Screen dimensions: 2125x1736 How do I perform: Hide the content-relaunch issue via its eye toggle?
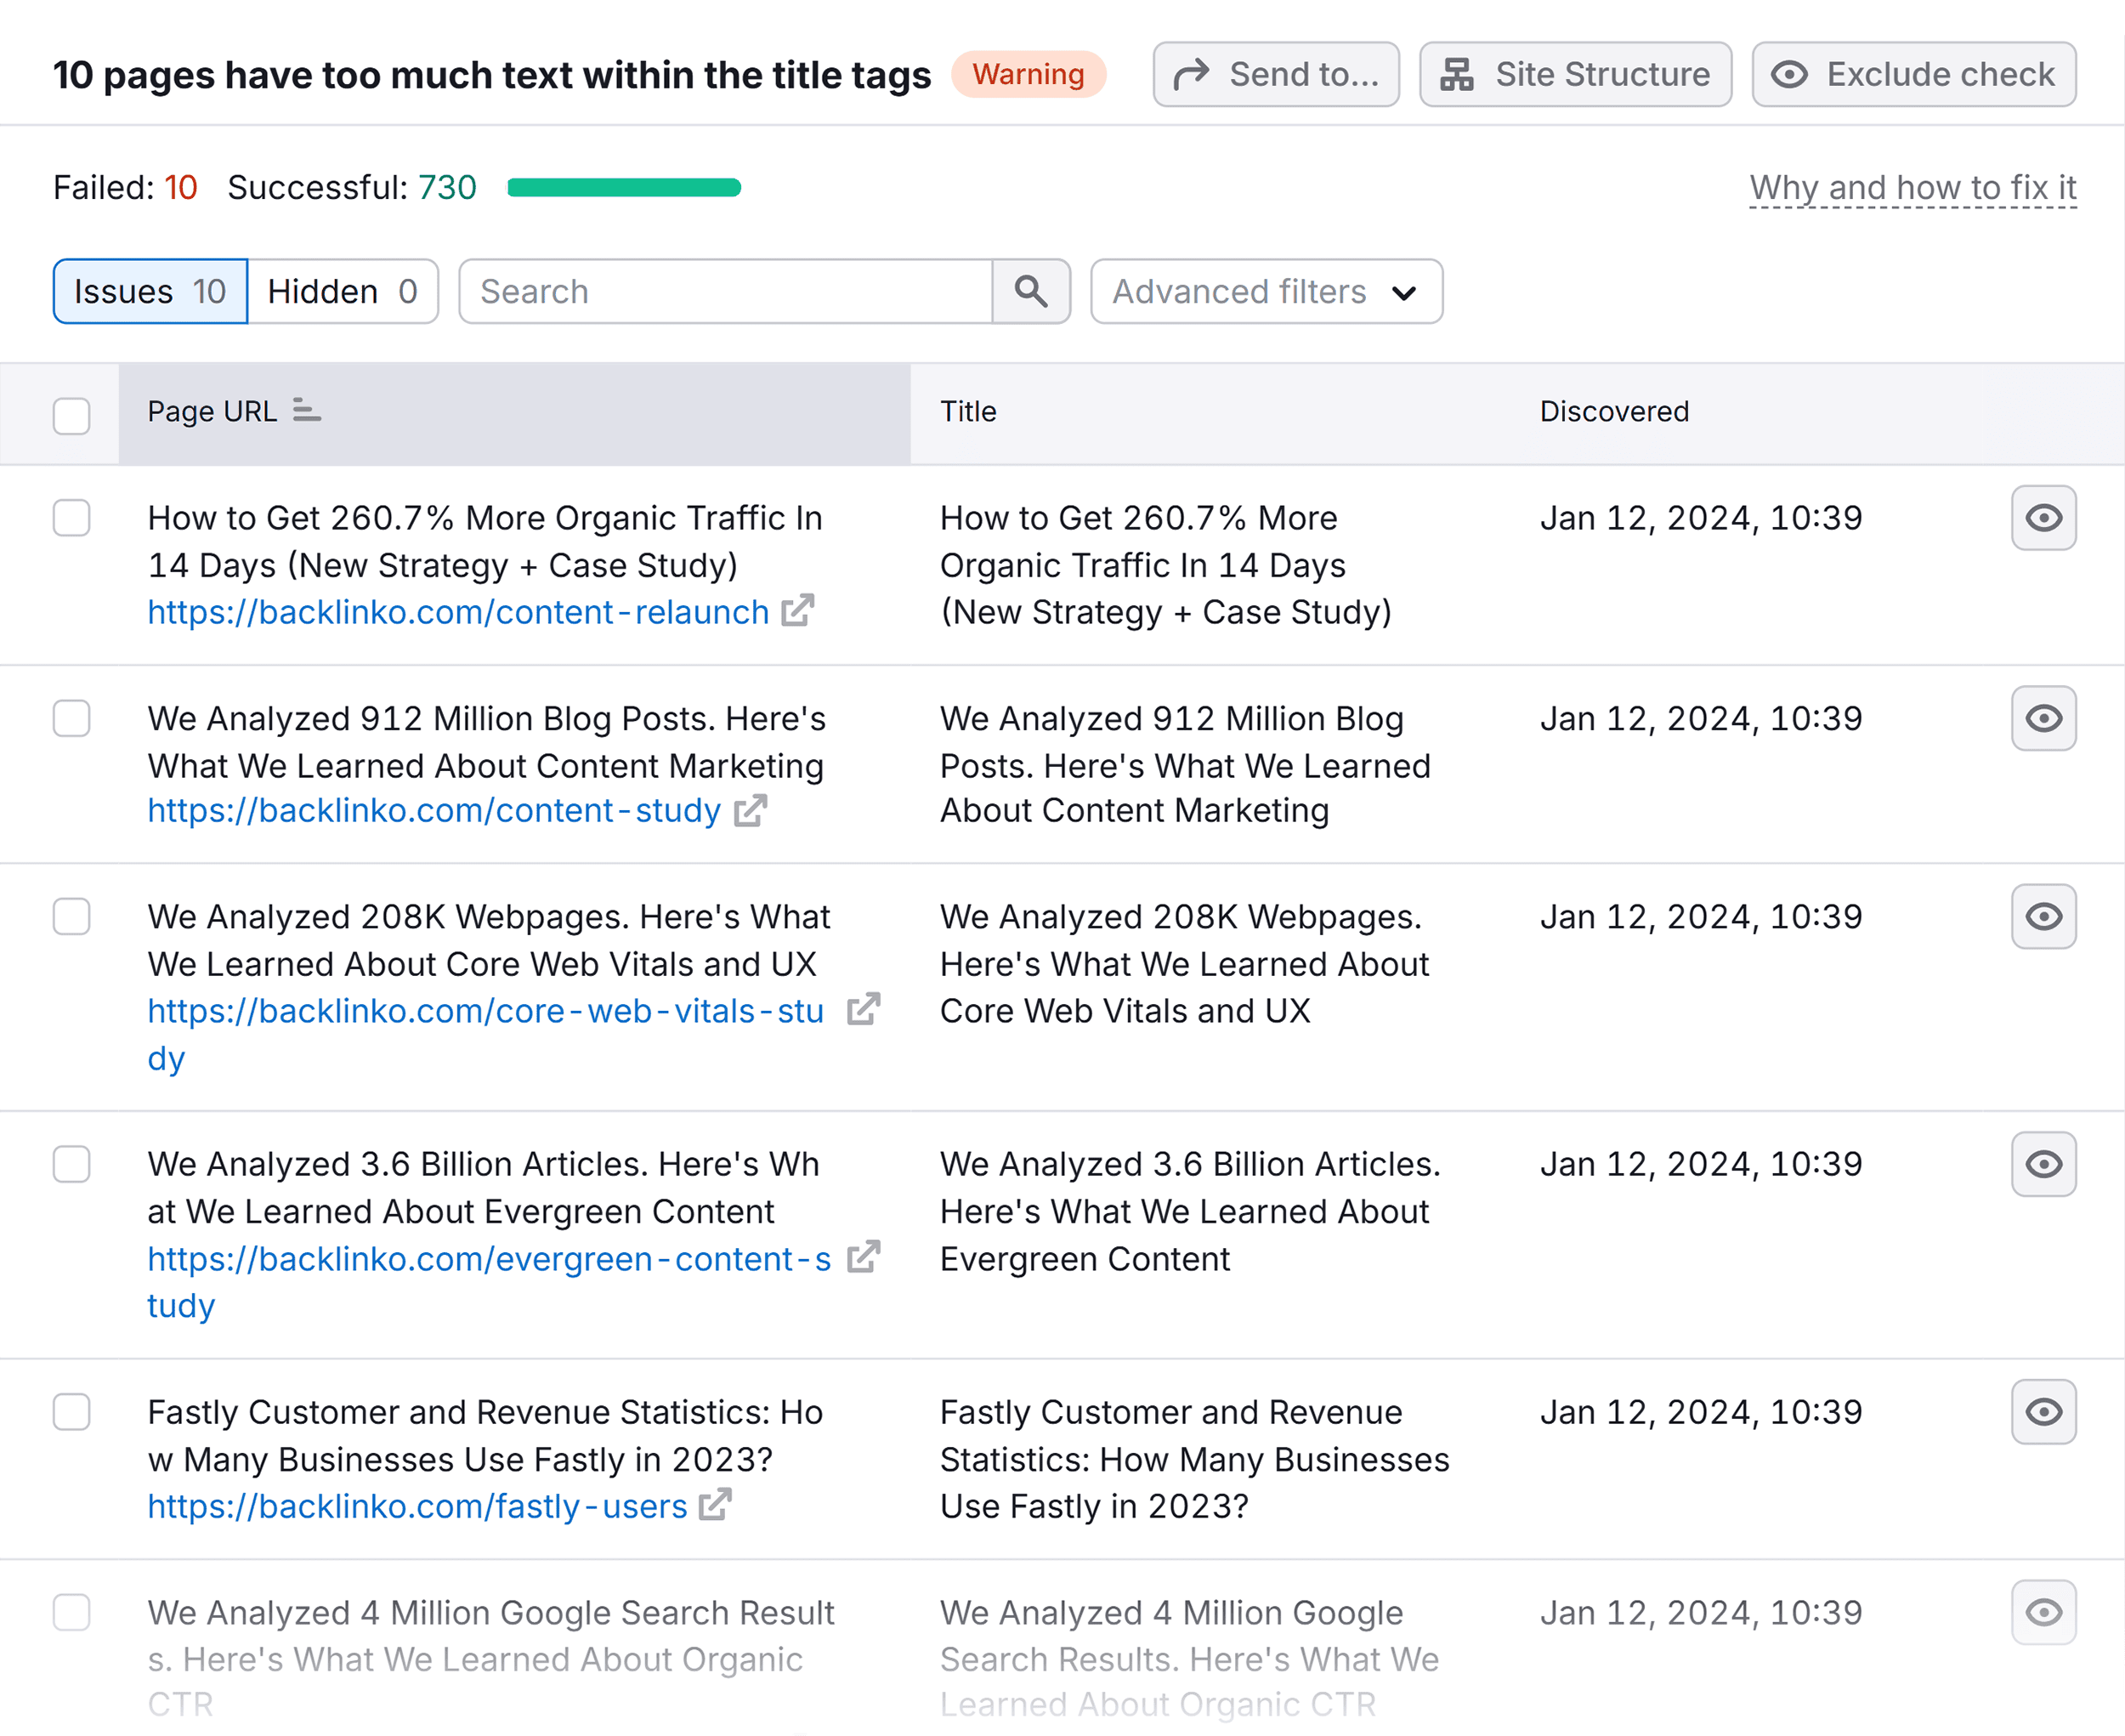(x=2043, y=517)
